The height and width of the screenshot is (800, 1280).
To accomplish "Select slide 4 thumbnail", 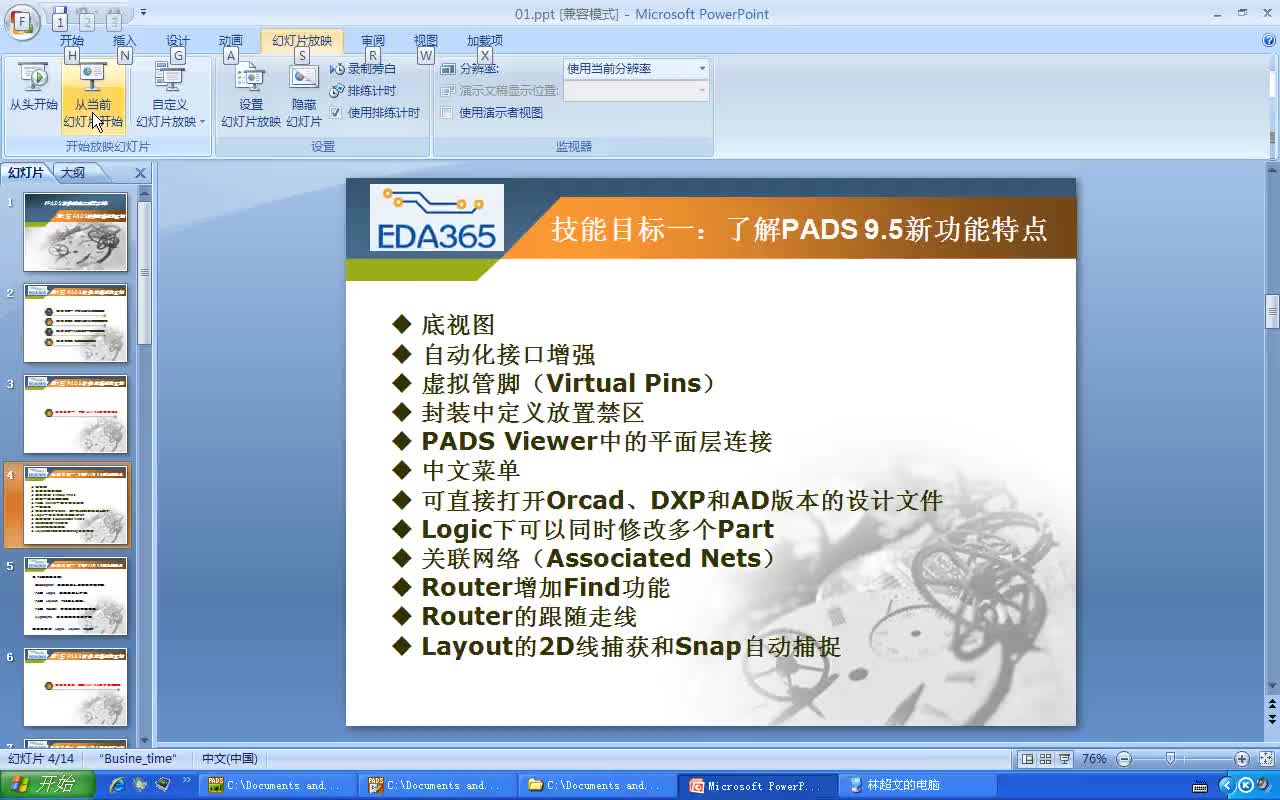I will click(76, 505).
